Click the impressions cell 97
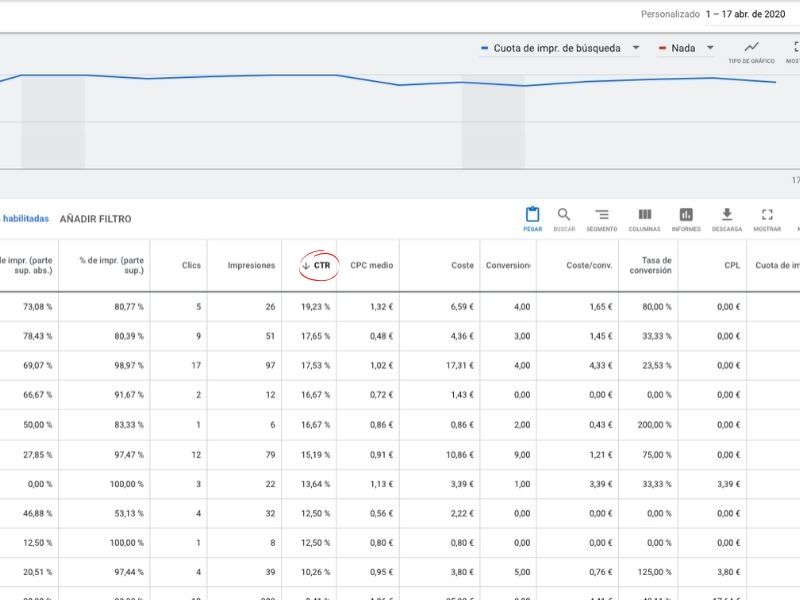The image size is (800, 600). [x=270, y=365]
